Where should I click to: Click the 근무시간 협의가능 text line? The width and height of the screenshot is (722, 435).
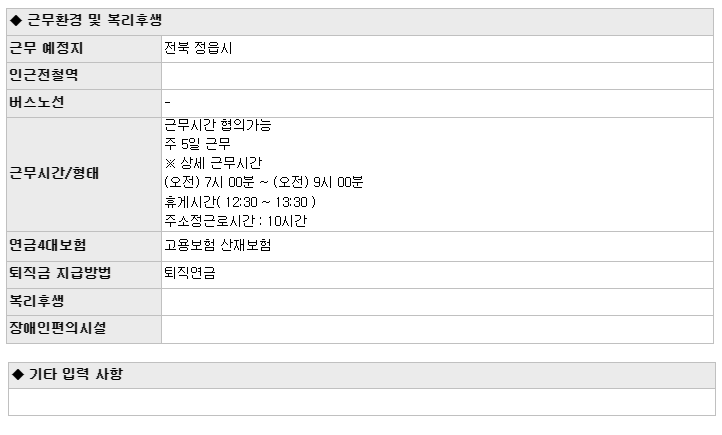tap(218, 125)
